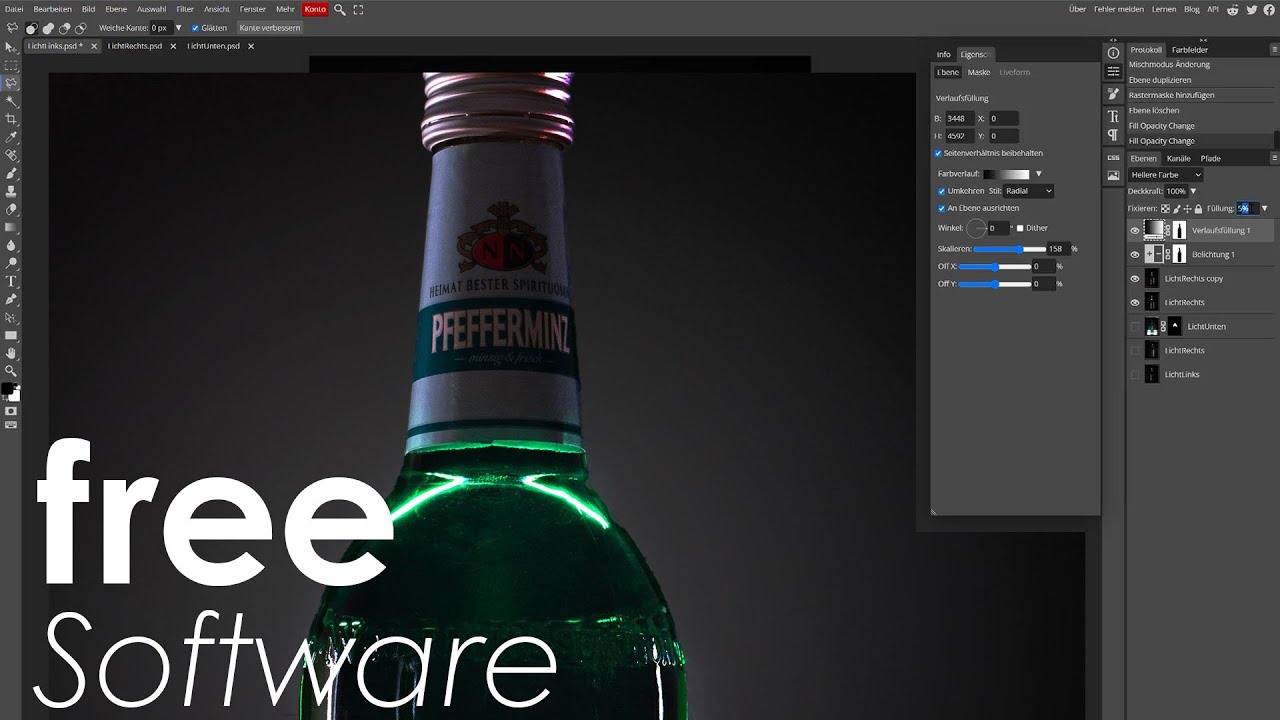The height and width of the screenshot is (720, 1280).
Task: Open the Fehler melden link
Action: [x=1119, y=9]
